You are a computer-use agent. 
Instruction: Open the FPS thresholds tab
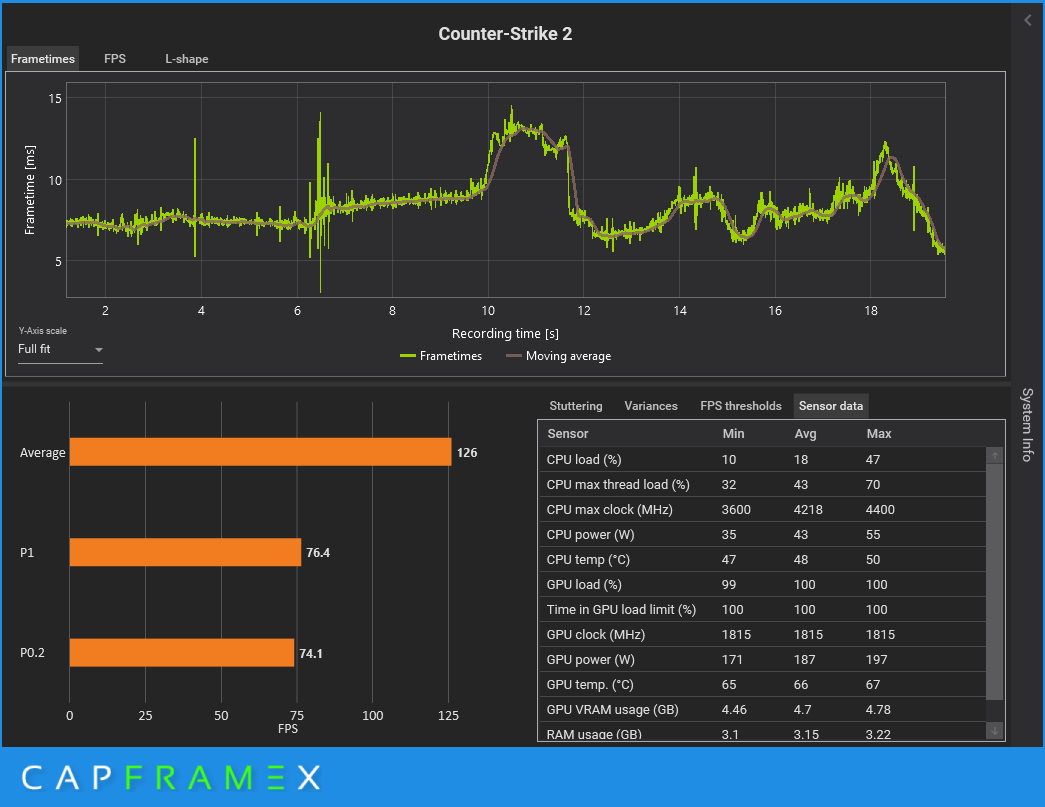[x=740, y=406]
